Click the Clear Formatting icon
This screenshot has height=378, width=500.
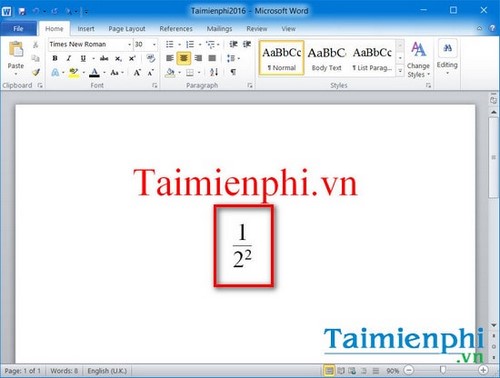[151, 58]
